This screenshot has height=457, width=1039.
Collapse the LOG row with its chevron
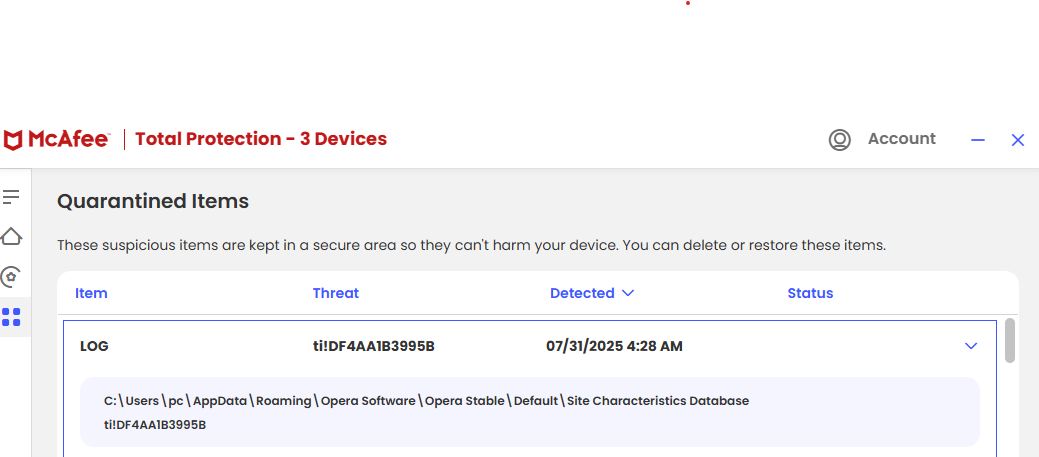971,346
